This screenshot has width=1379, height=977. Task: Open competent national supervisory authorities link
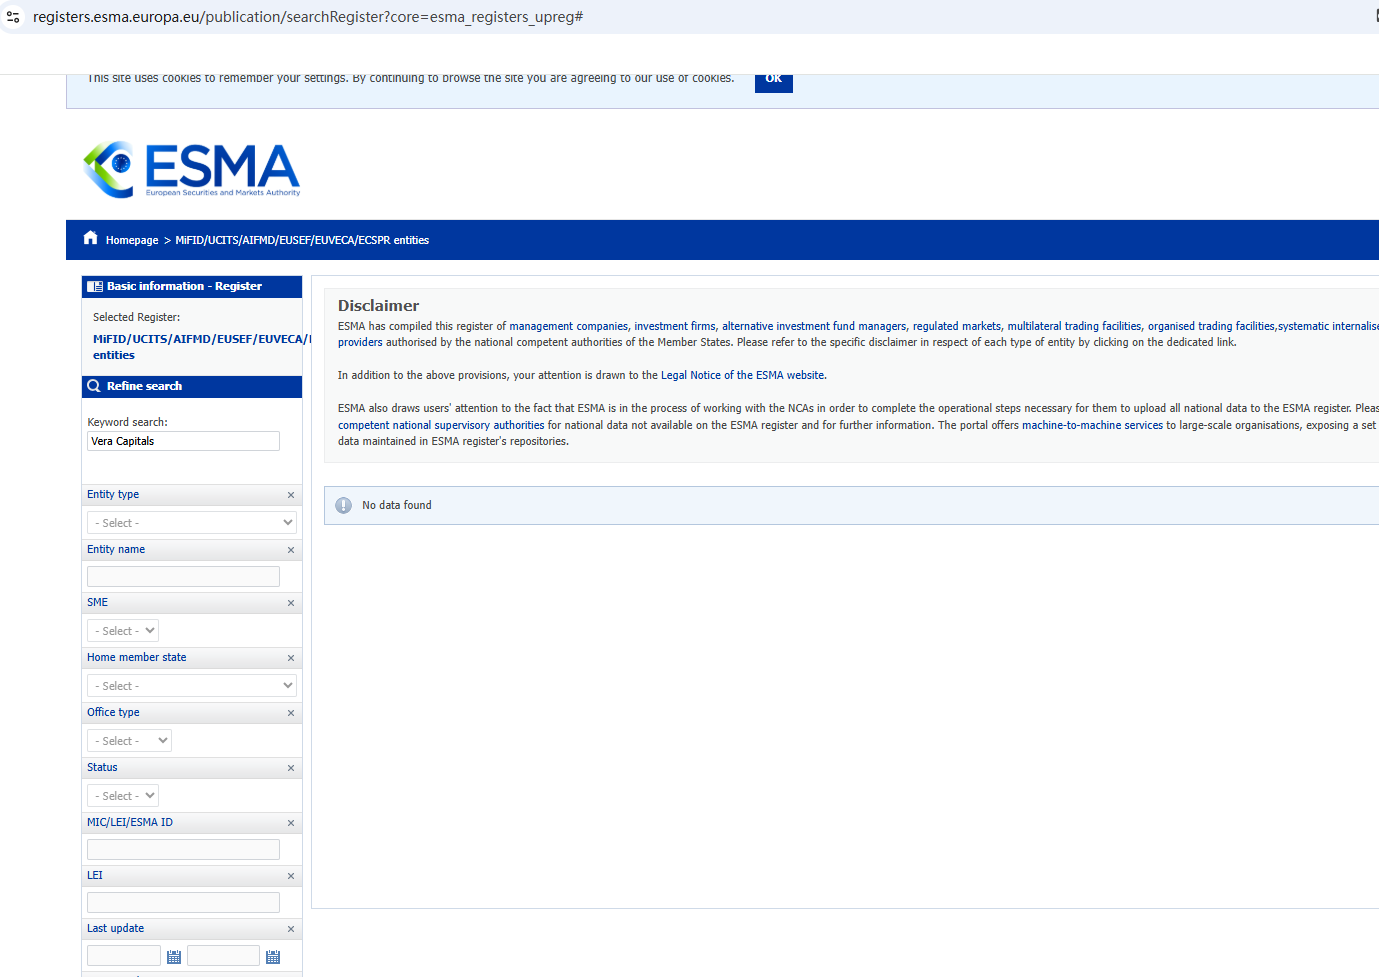[441, 425]
